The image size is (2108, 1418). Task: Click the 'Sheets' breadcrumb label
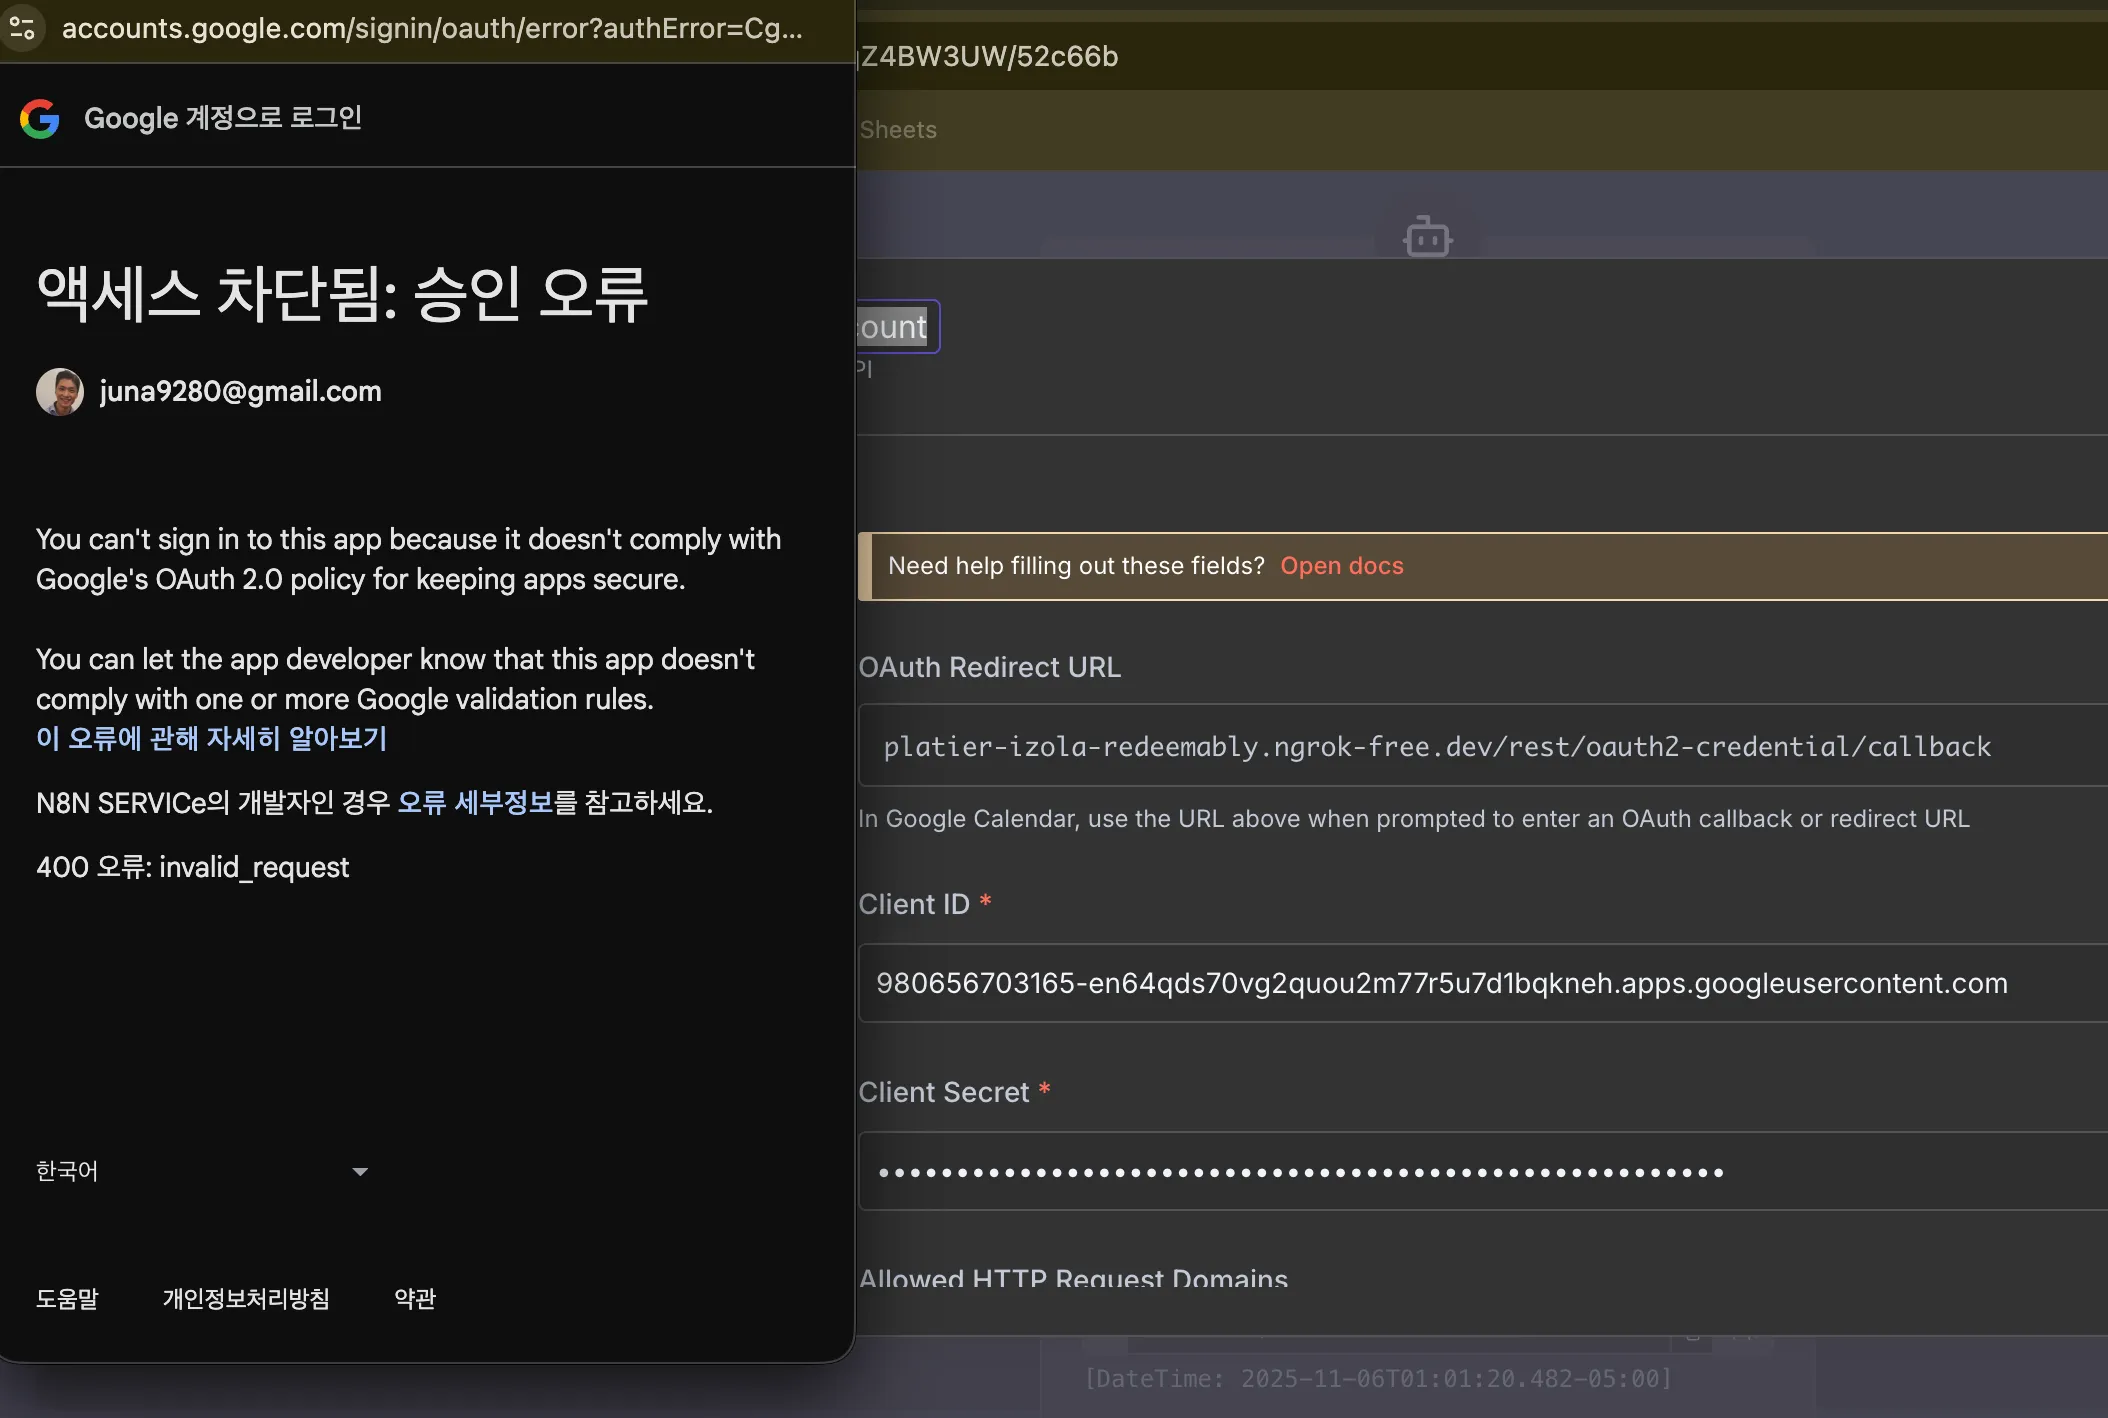(x=897, y=129)
